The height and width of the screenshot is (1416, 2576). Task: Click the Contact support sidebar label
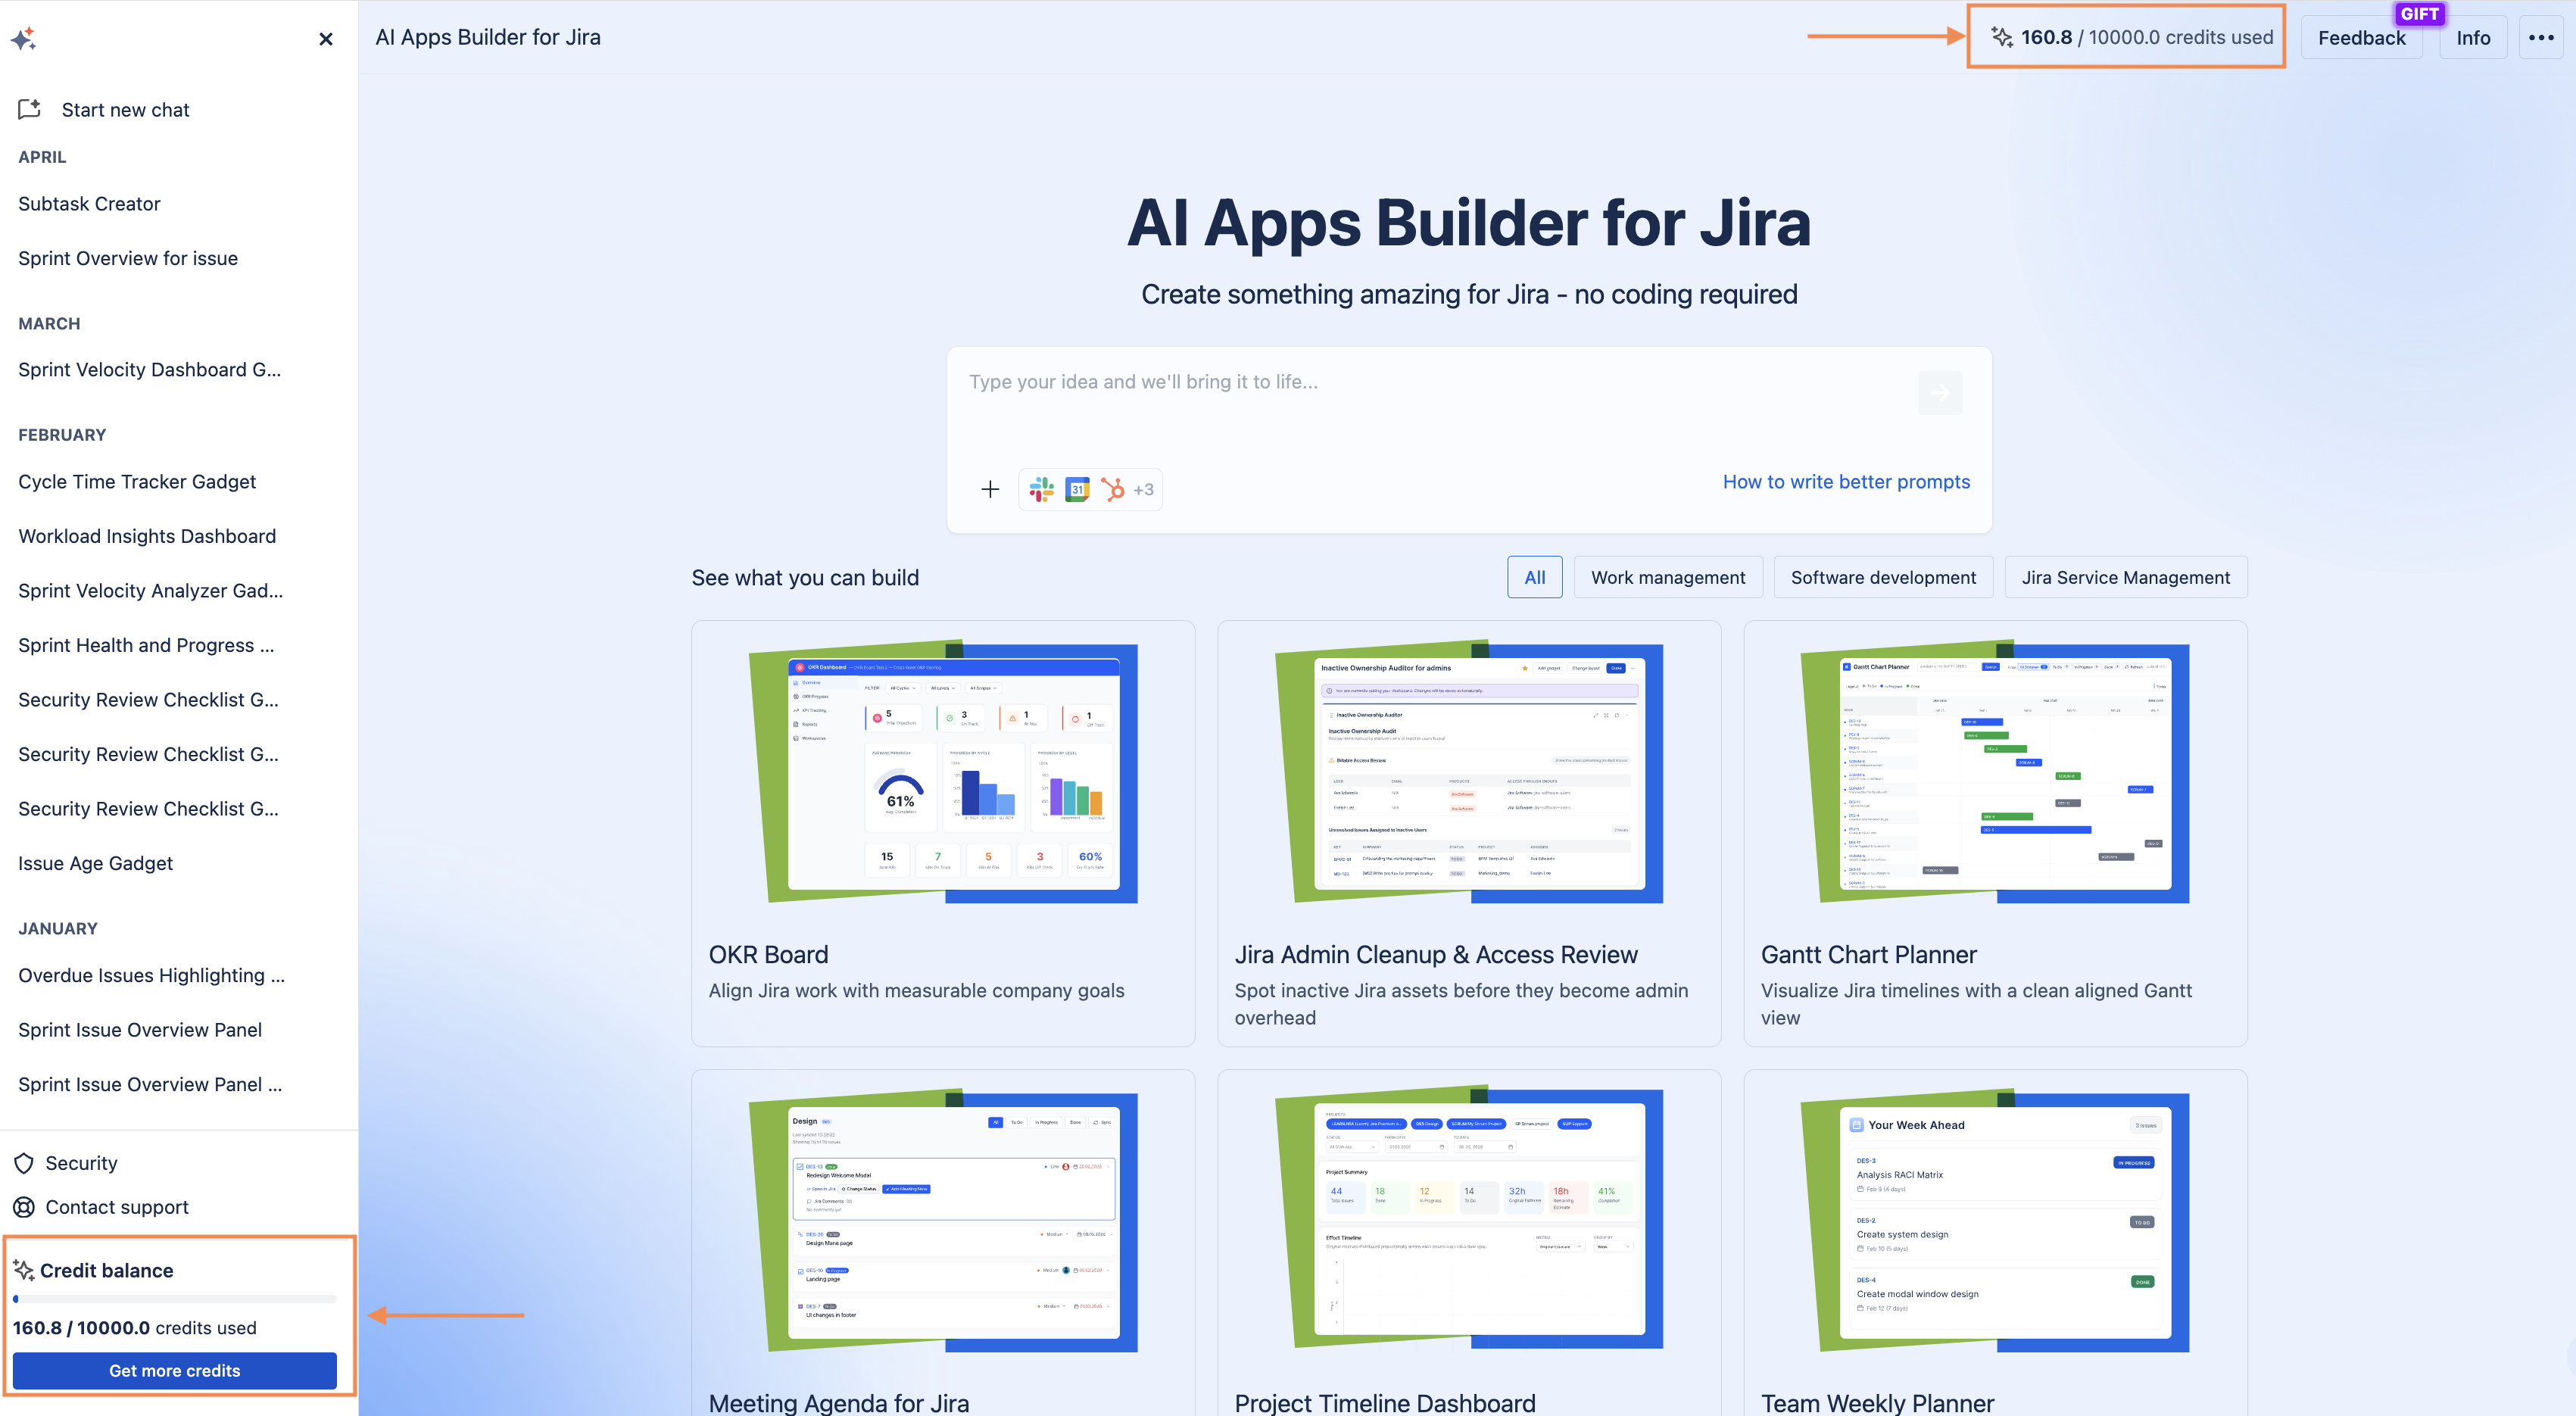pyautogui.click(x=117, y=1207)
